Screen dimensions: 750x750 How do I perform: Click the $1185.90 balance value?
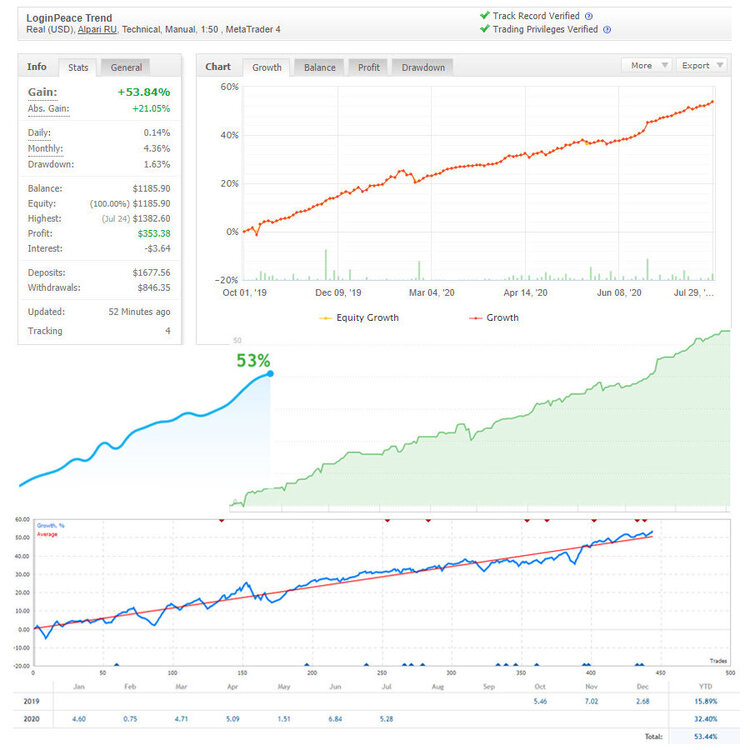pos(152,188)
